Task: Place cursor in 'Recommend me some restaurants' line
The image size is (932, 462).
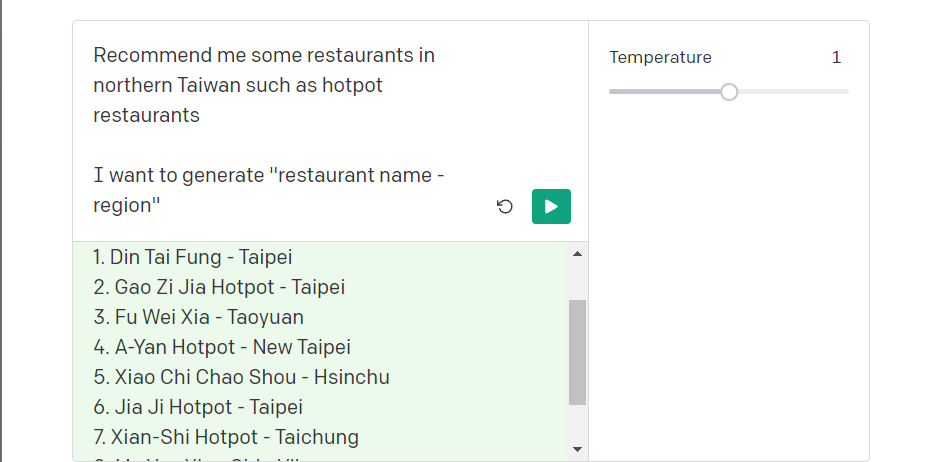Action: [264, 55]
